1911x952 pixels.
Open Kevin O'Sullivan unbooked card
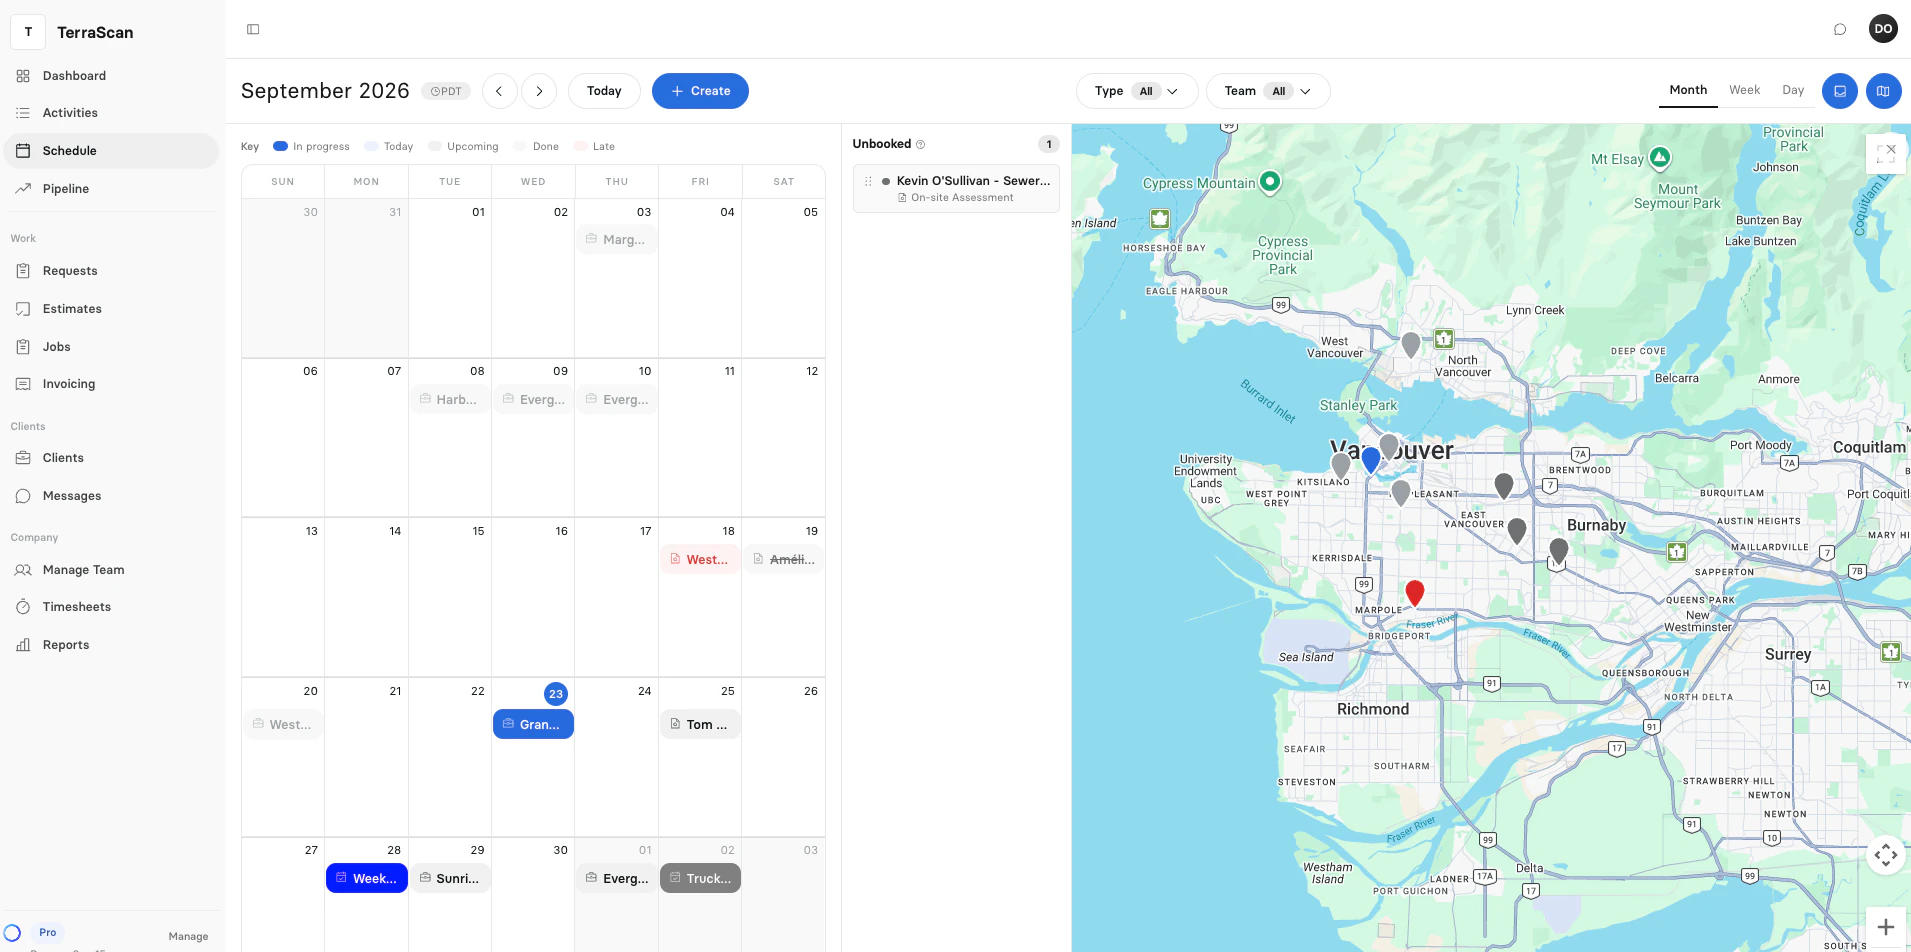click(956, 188)
